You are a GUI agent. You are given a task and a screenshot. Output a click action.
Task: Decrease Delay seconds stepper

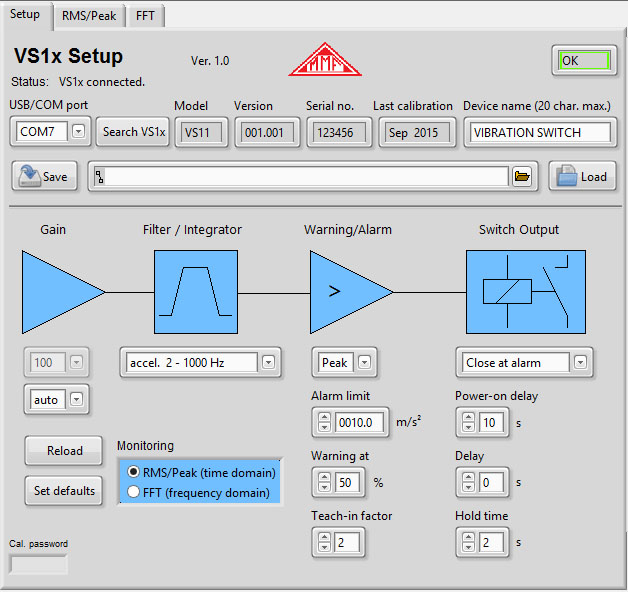468,487
